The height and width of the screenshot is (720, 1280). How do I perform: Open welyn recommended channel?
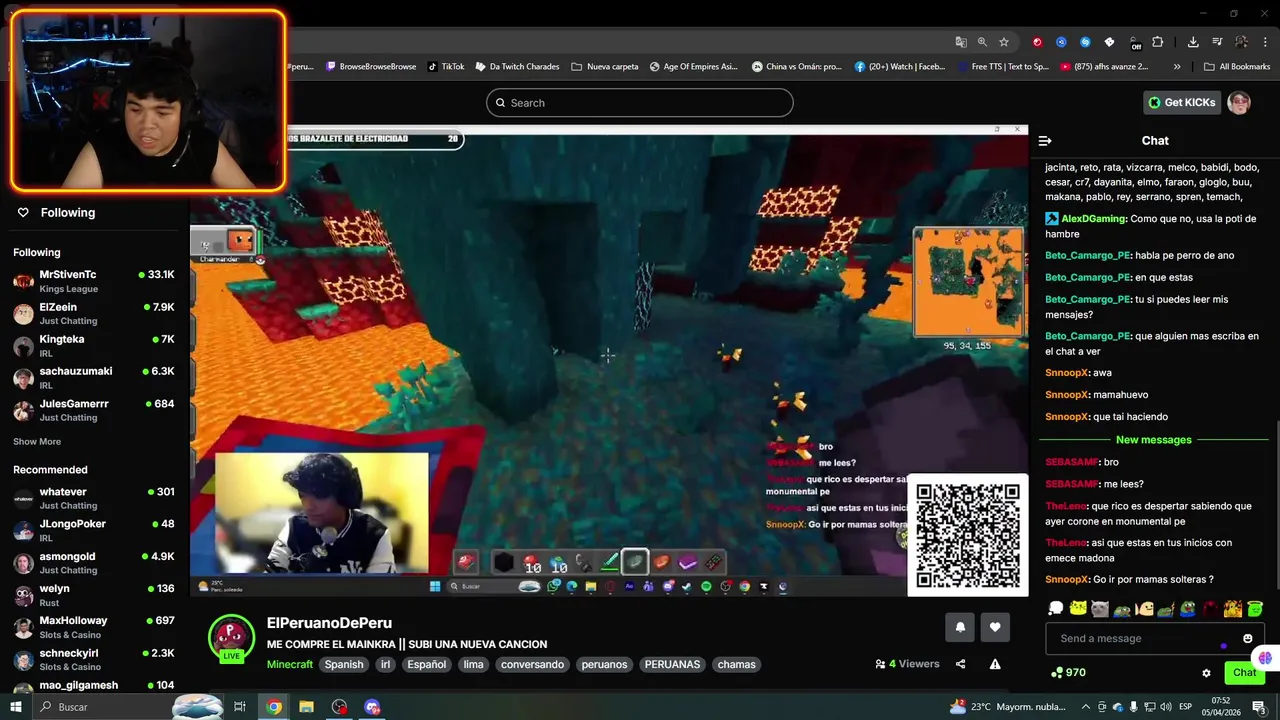tap(95, 595)
